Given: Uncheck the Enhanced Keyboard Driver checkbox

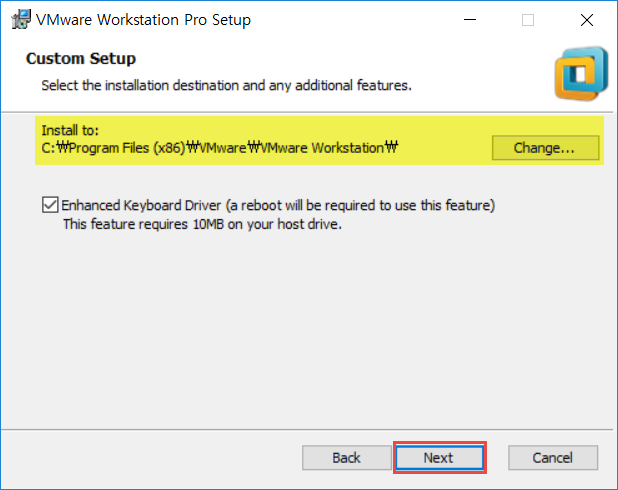Looking at the screenshot, I should (50, 205).
